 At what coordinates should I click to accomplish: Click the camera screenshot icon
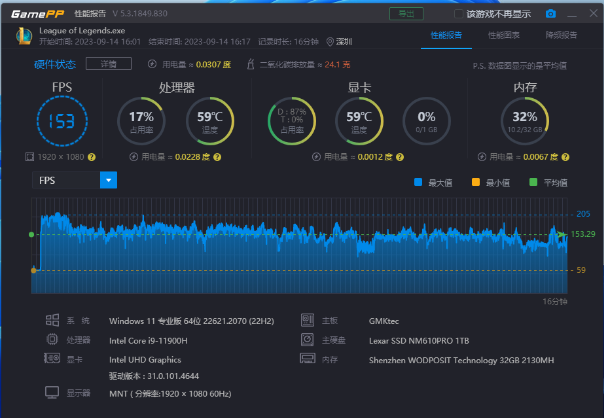tap(550, 14)
